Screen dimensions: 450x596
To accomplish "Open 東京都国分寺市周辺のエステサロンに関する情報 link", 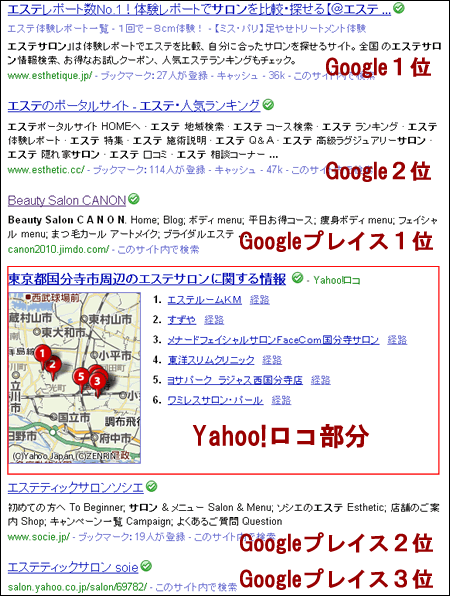I will 147,279.
